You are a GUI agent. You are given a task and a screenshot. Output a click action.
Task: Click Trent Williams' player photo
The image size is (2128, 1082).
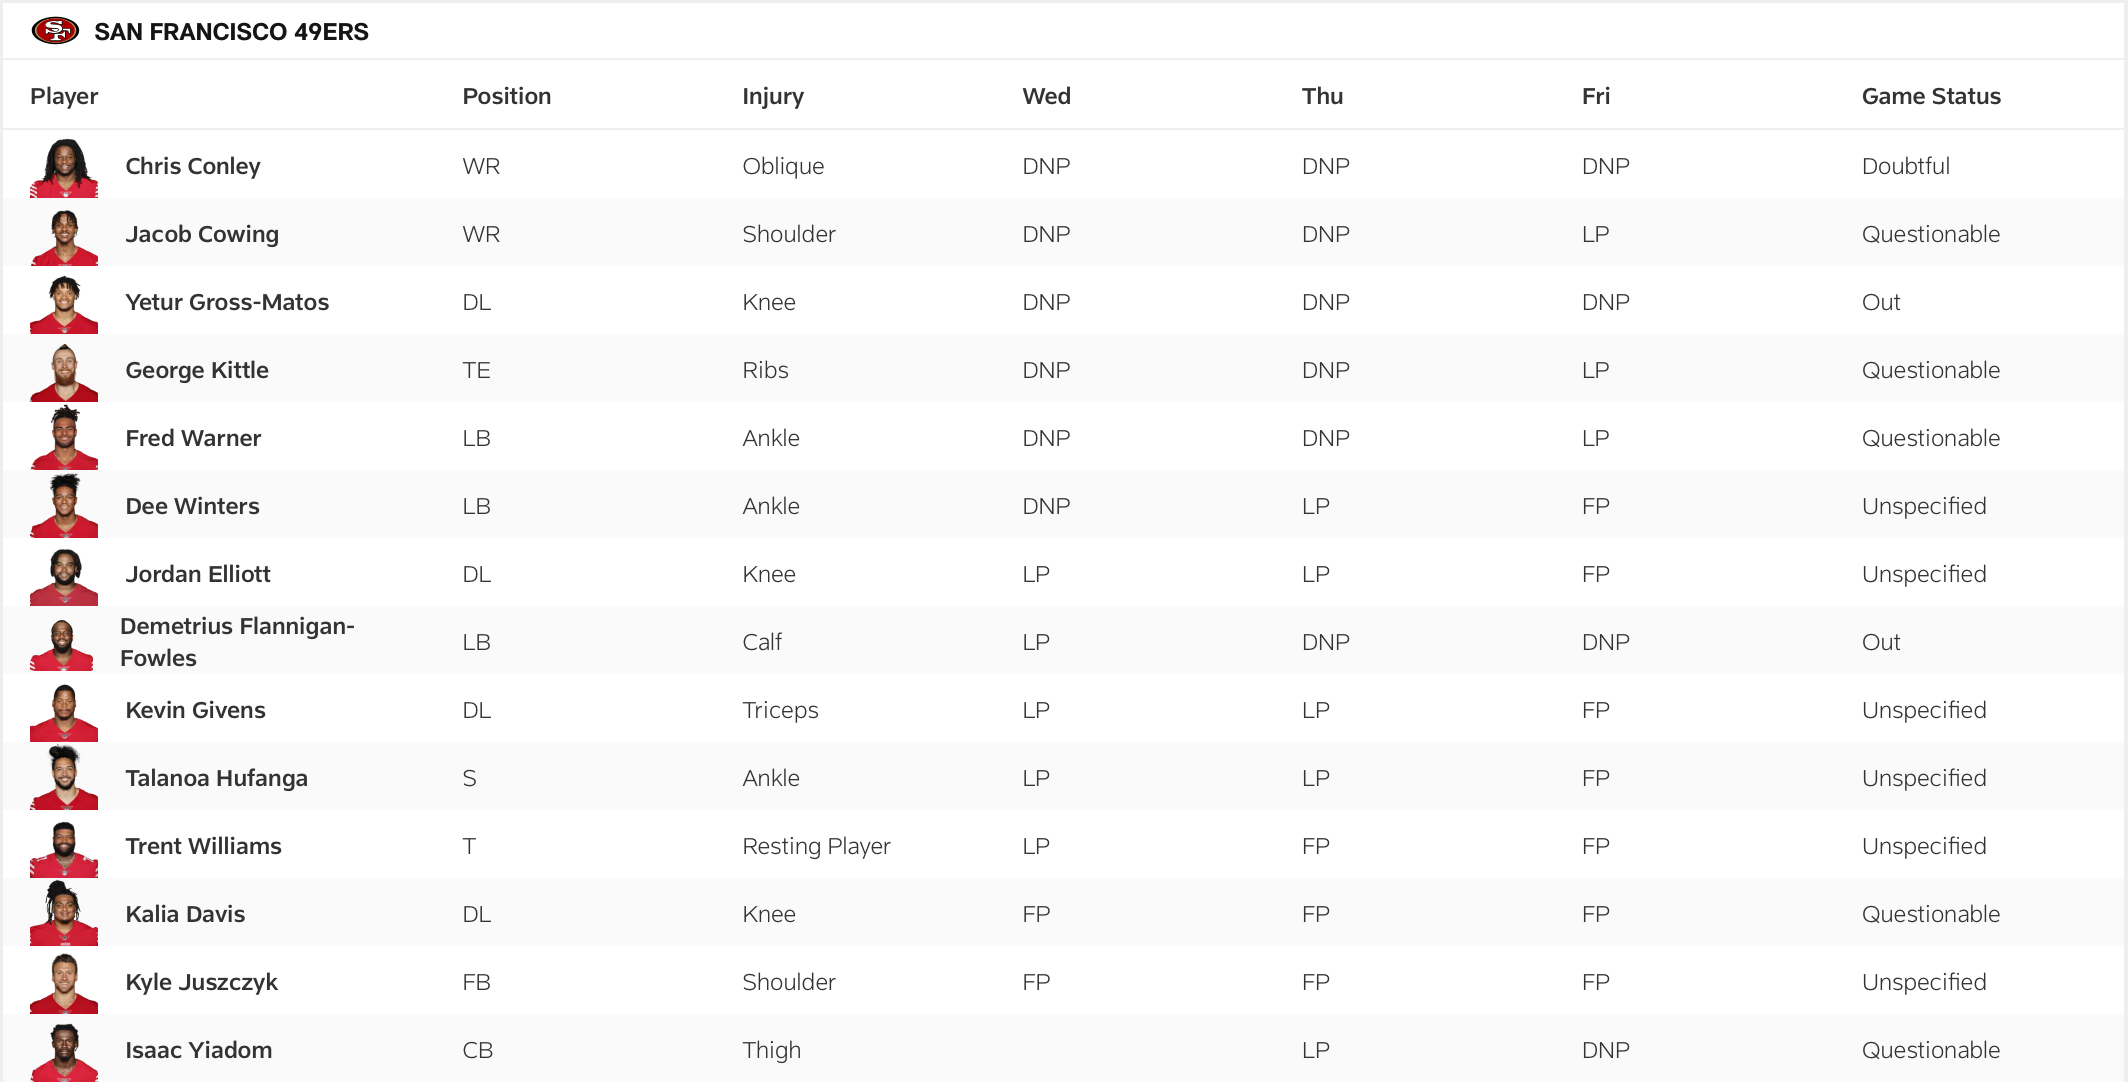click(x=64, y=847)
